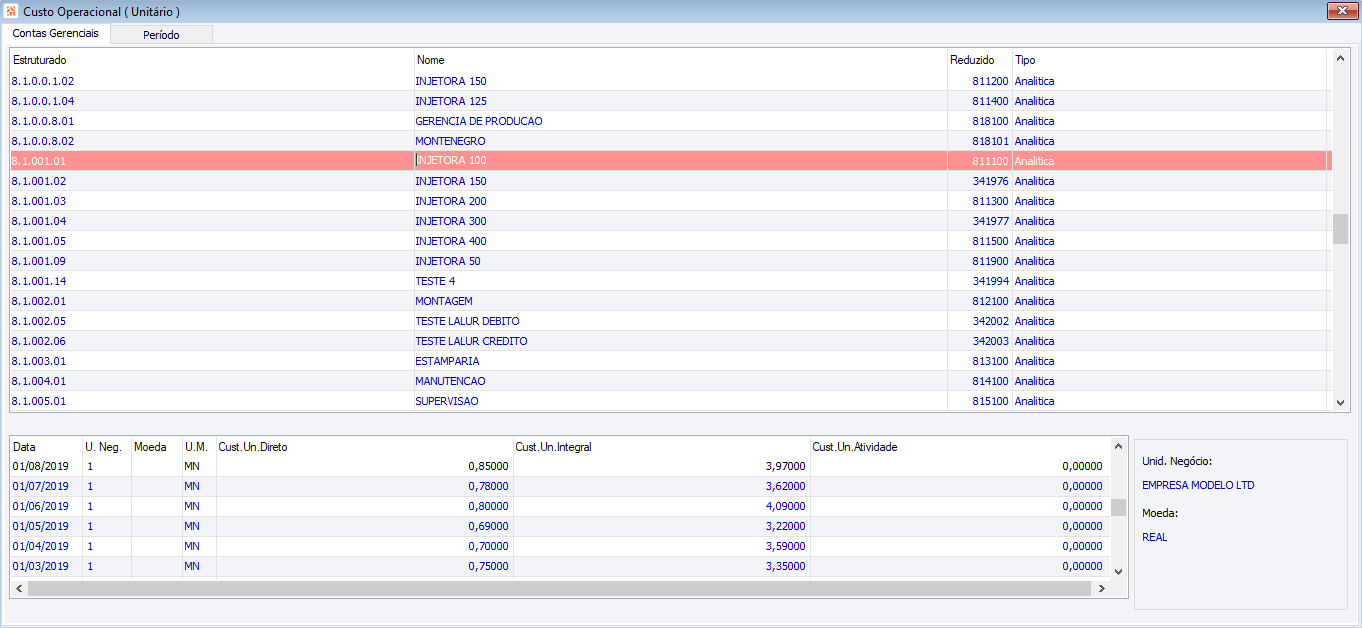Click the Cust.Un.Direto column header
The width and height of the screenshot is (1362, 628).
pos(364,447)
